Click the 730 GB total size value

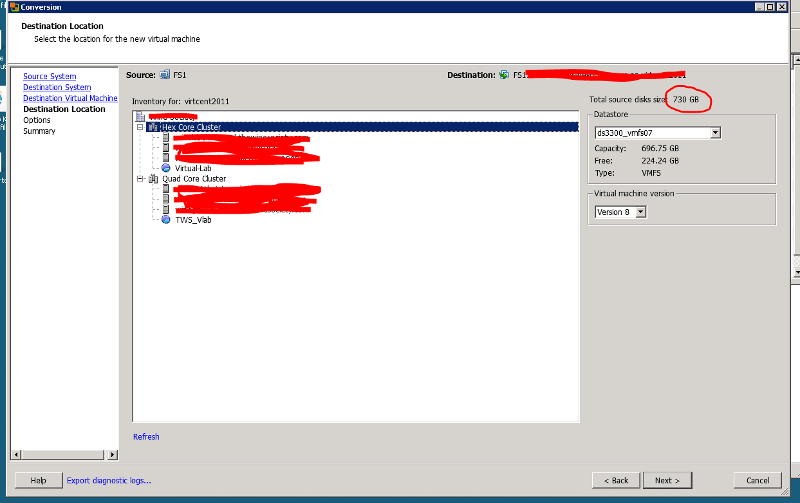pyautogui.click(x=686, y=99)
